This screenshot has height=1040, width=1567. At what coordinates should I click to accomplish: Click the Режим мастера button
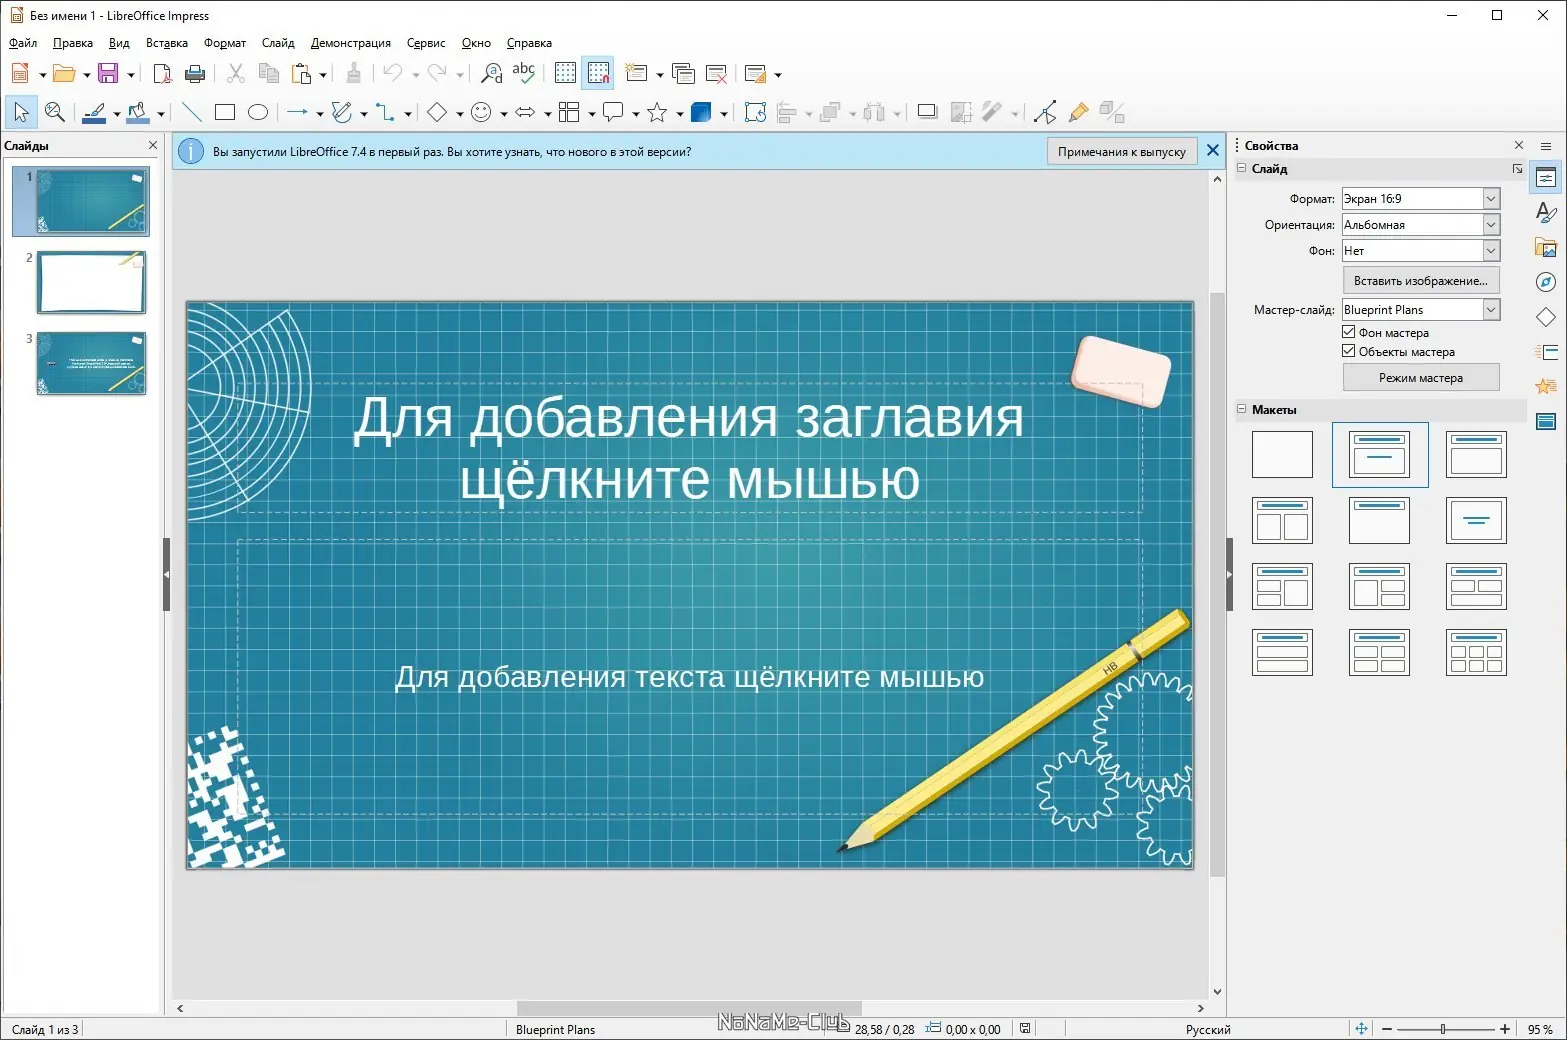pos(1421,377)
